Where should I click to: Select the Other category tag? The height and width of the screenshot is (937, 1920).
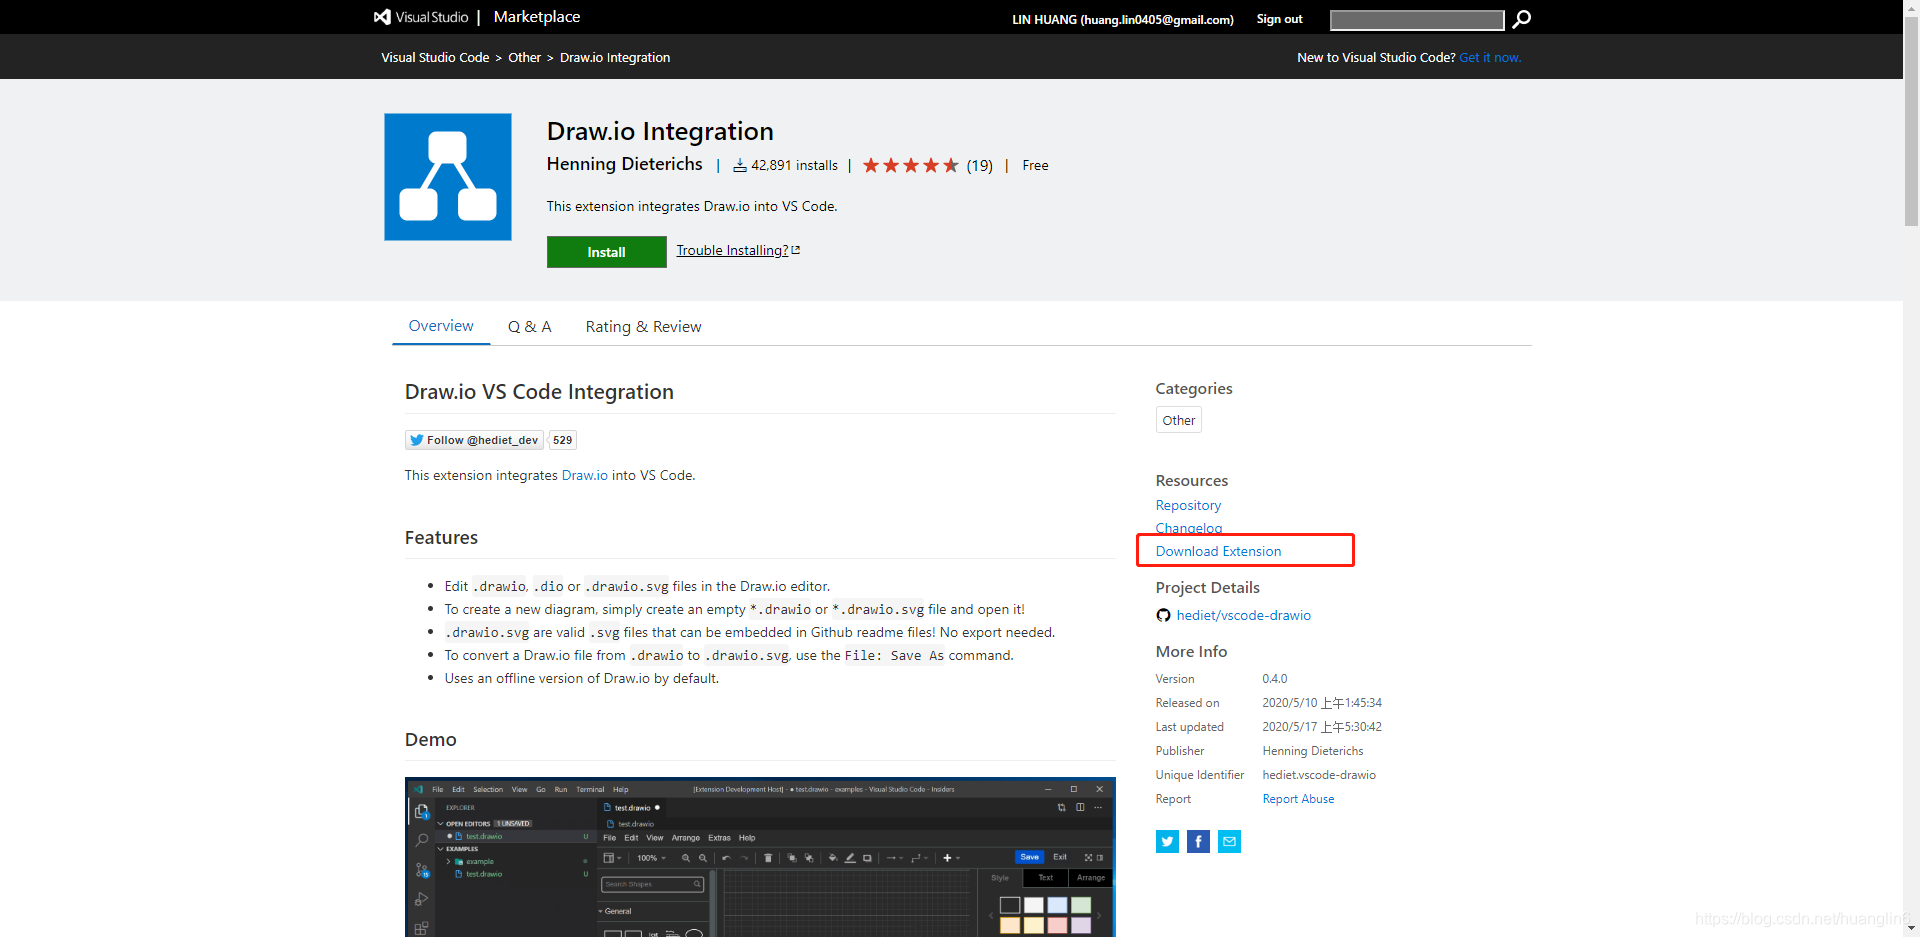click(x=1178, y=420)
